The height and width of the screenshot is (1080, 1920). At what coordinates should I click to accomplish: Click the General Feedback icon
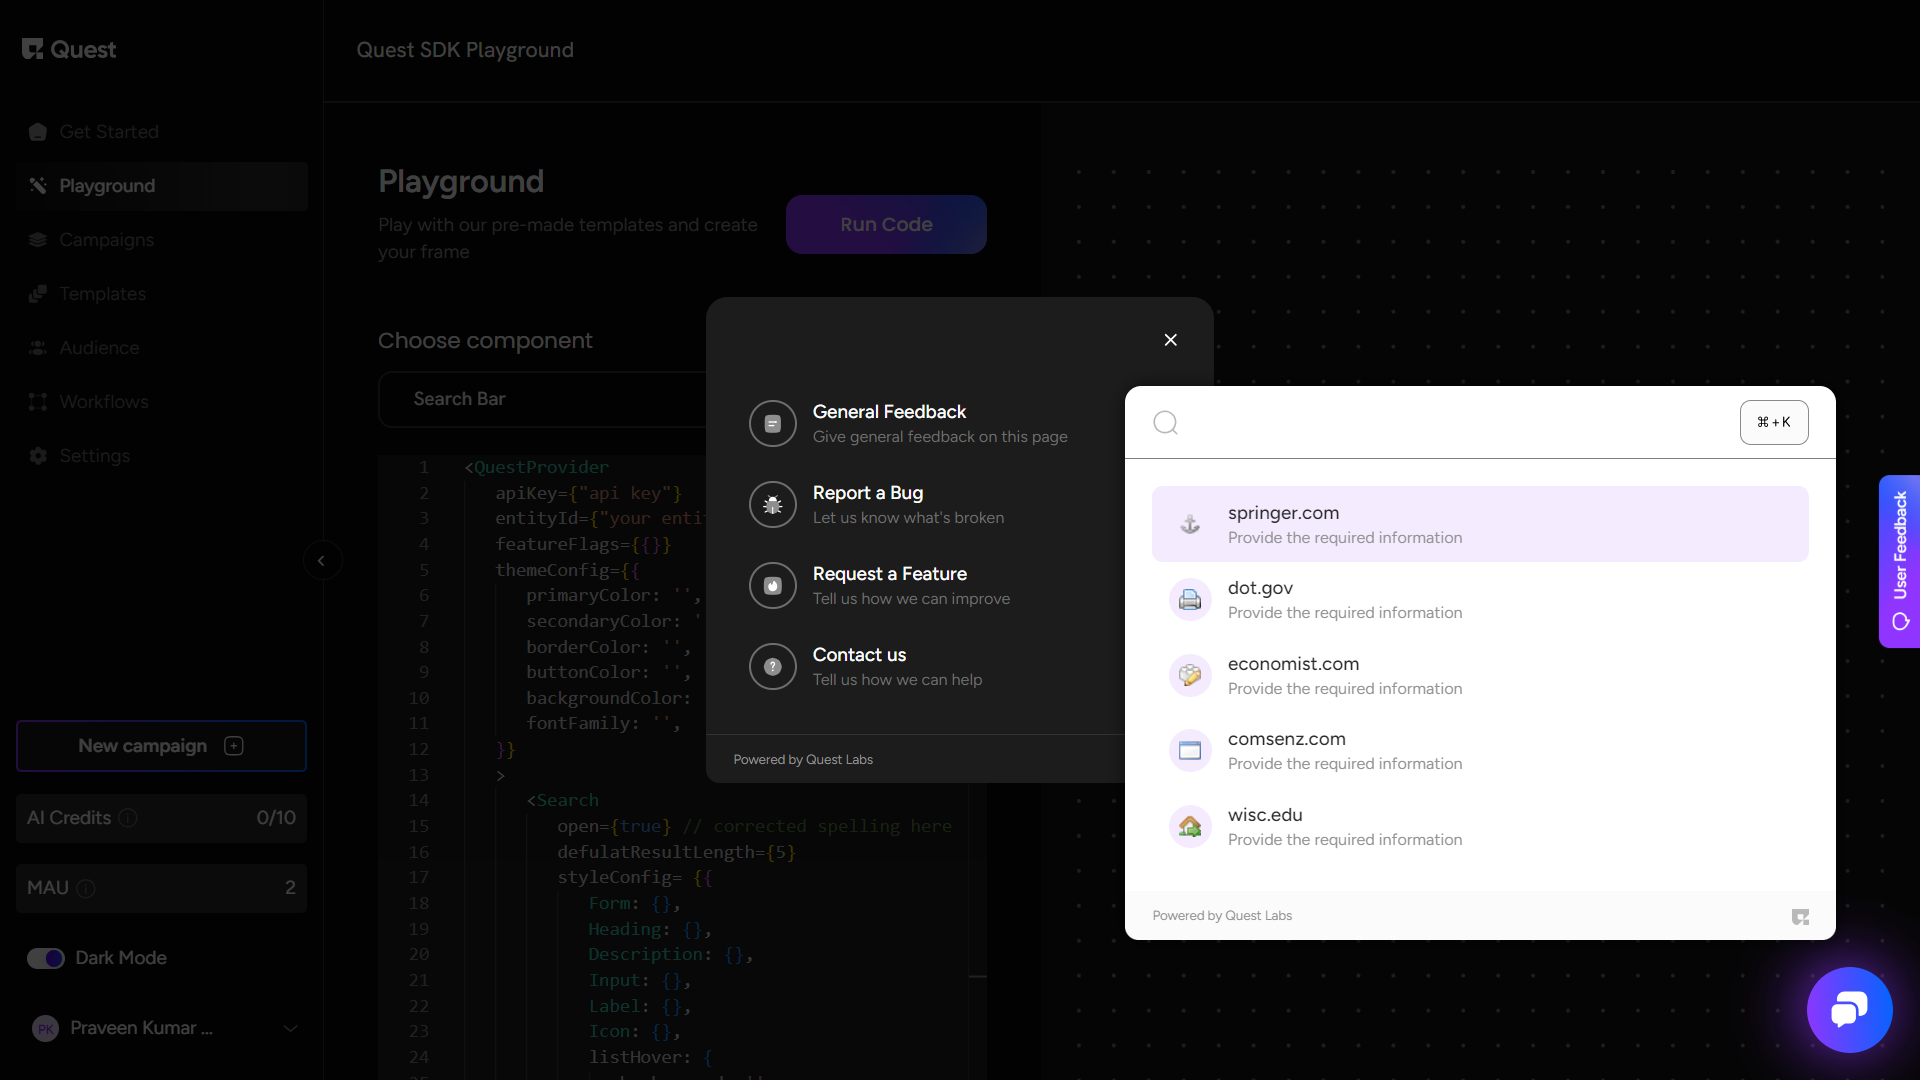coord(772,424)
